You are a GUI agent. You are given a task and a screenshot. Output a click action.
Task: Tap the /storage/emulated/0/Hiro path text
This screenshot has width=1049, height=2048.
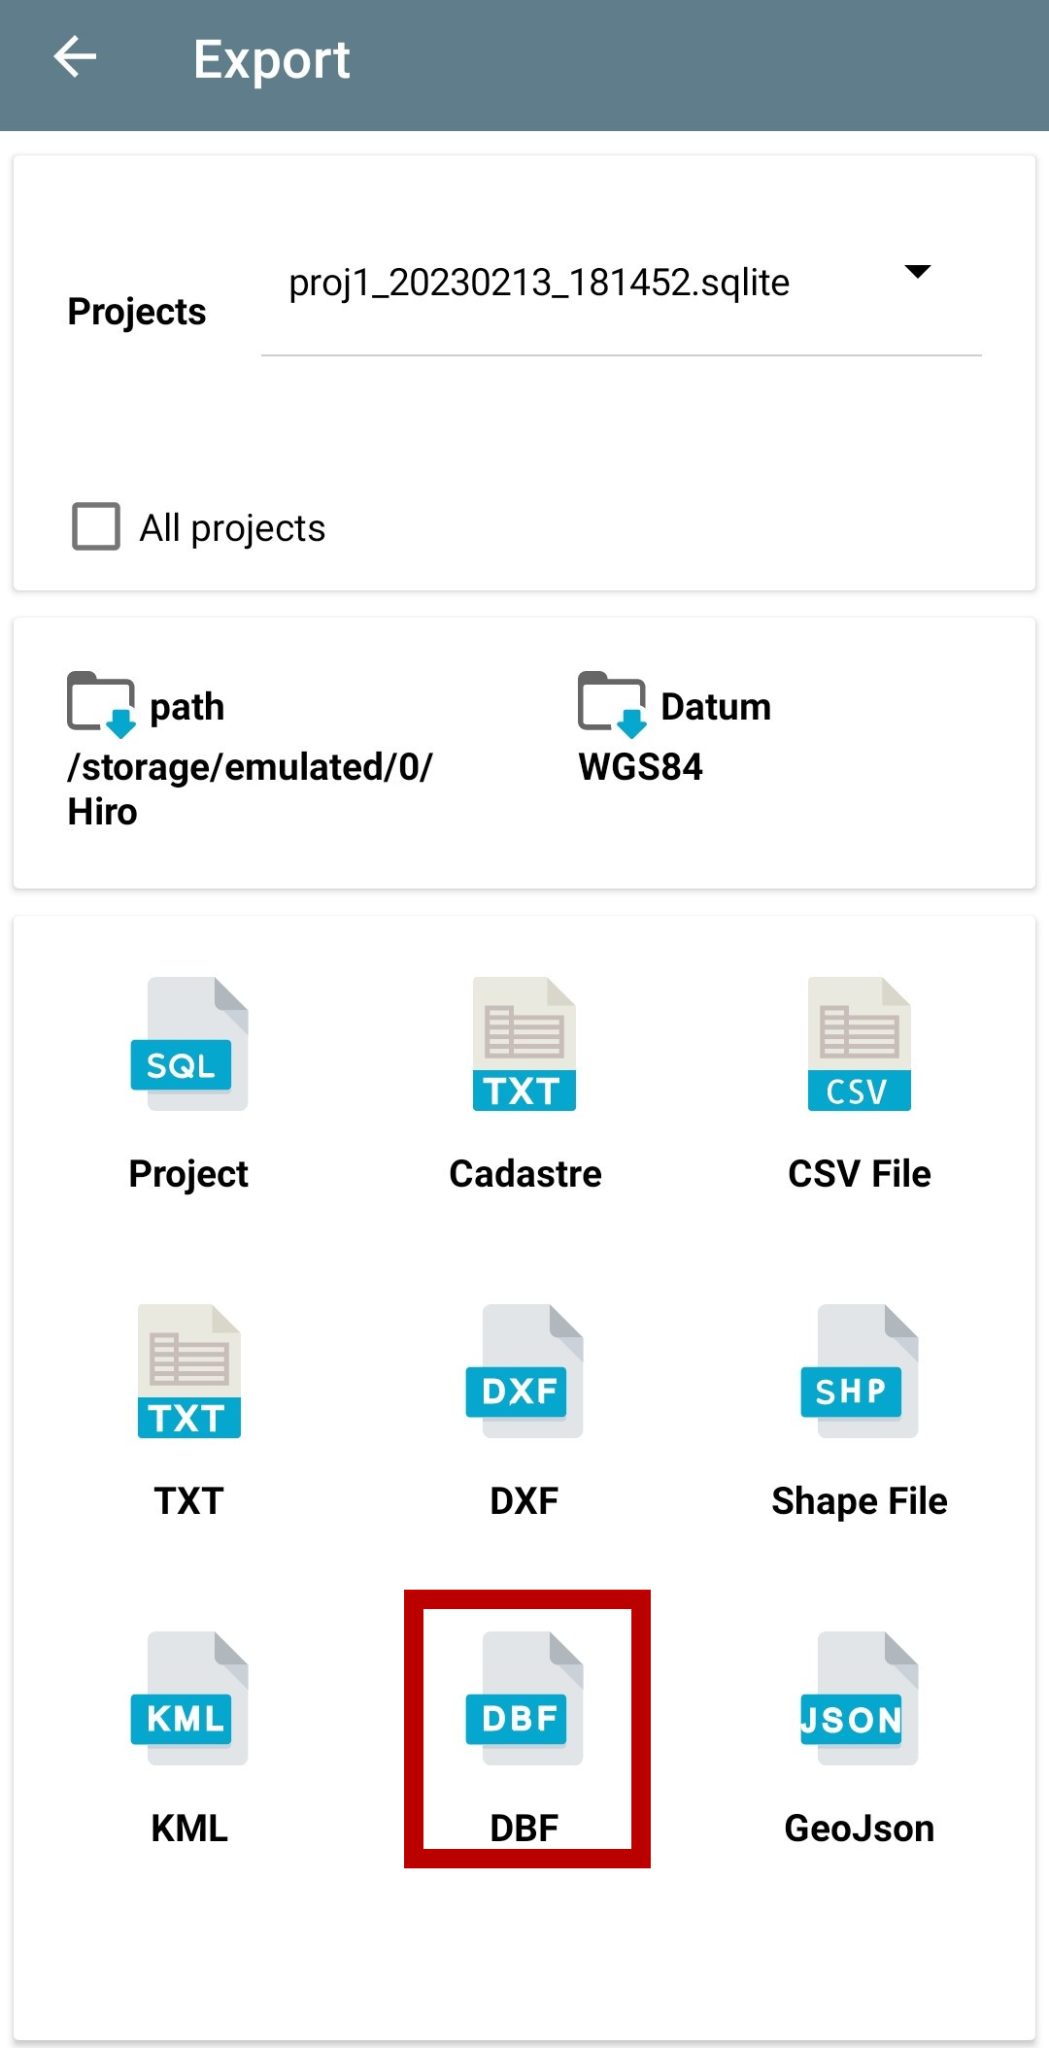[249, 789]
